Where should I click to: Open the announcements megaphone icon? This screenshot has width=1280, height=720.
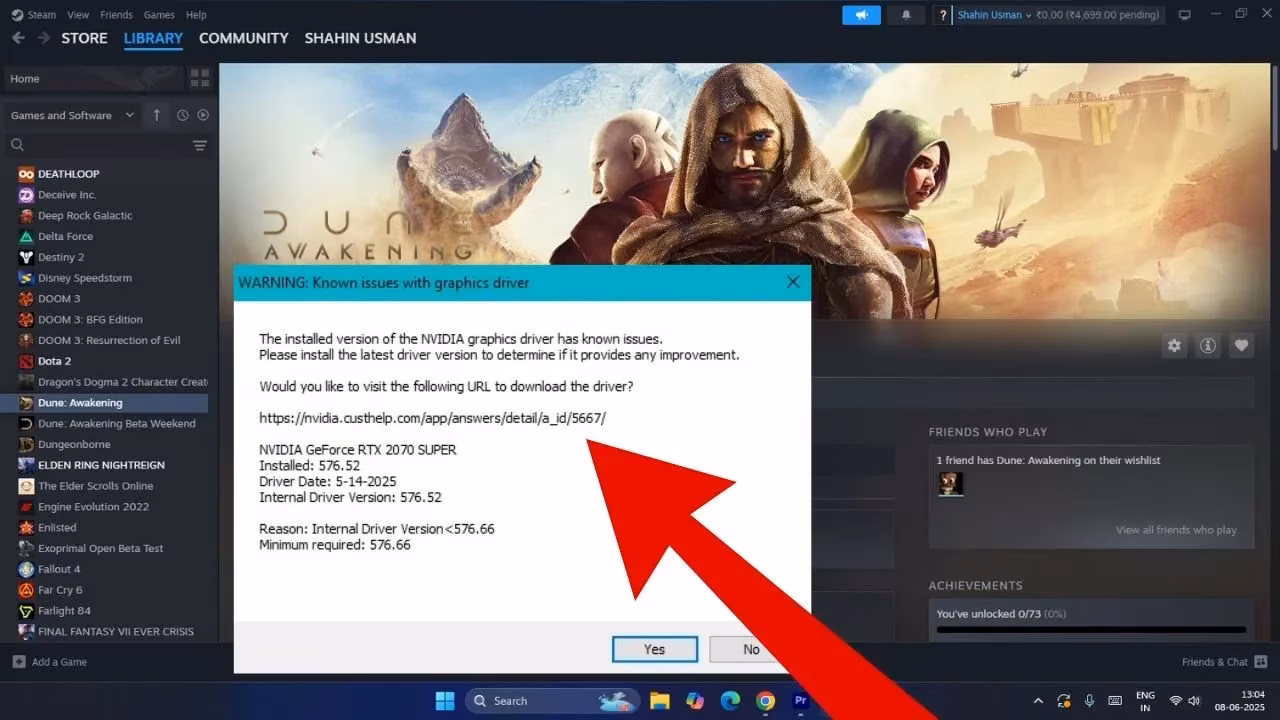click(861, 14)
